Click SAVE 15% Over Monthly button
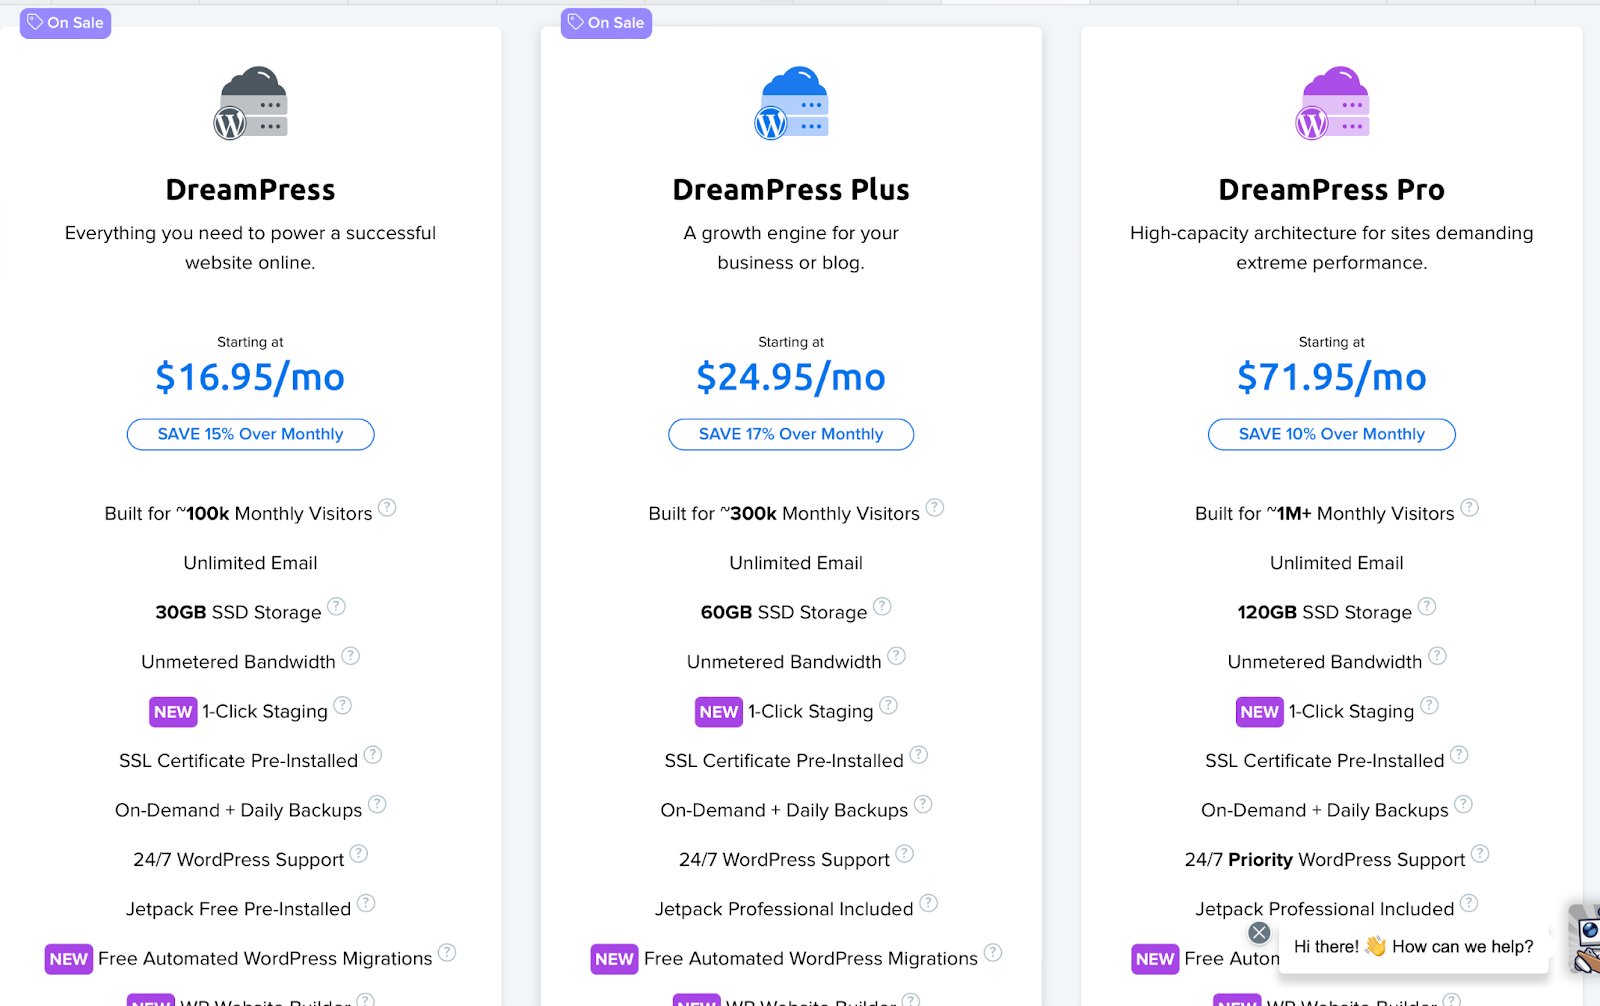1600x1006 pixels. click(x=250, y=434)
